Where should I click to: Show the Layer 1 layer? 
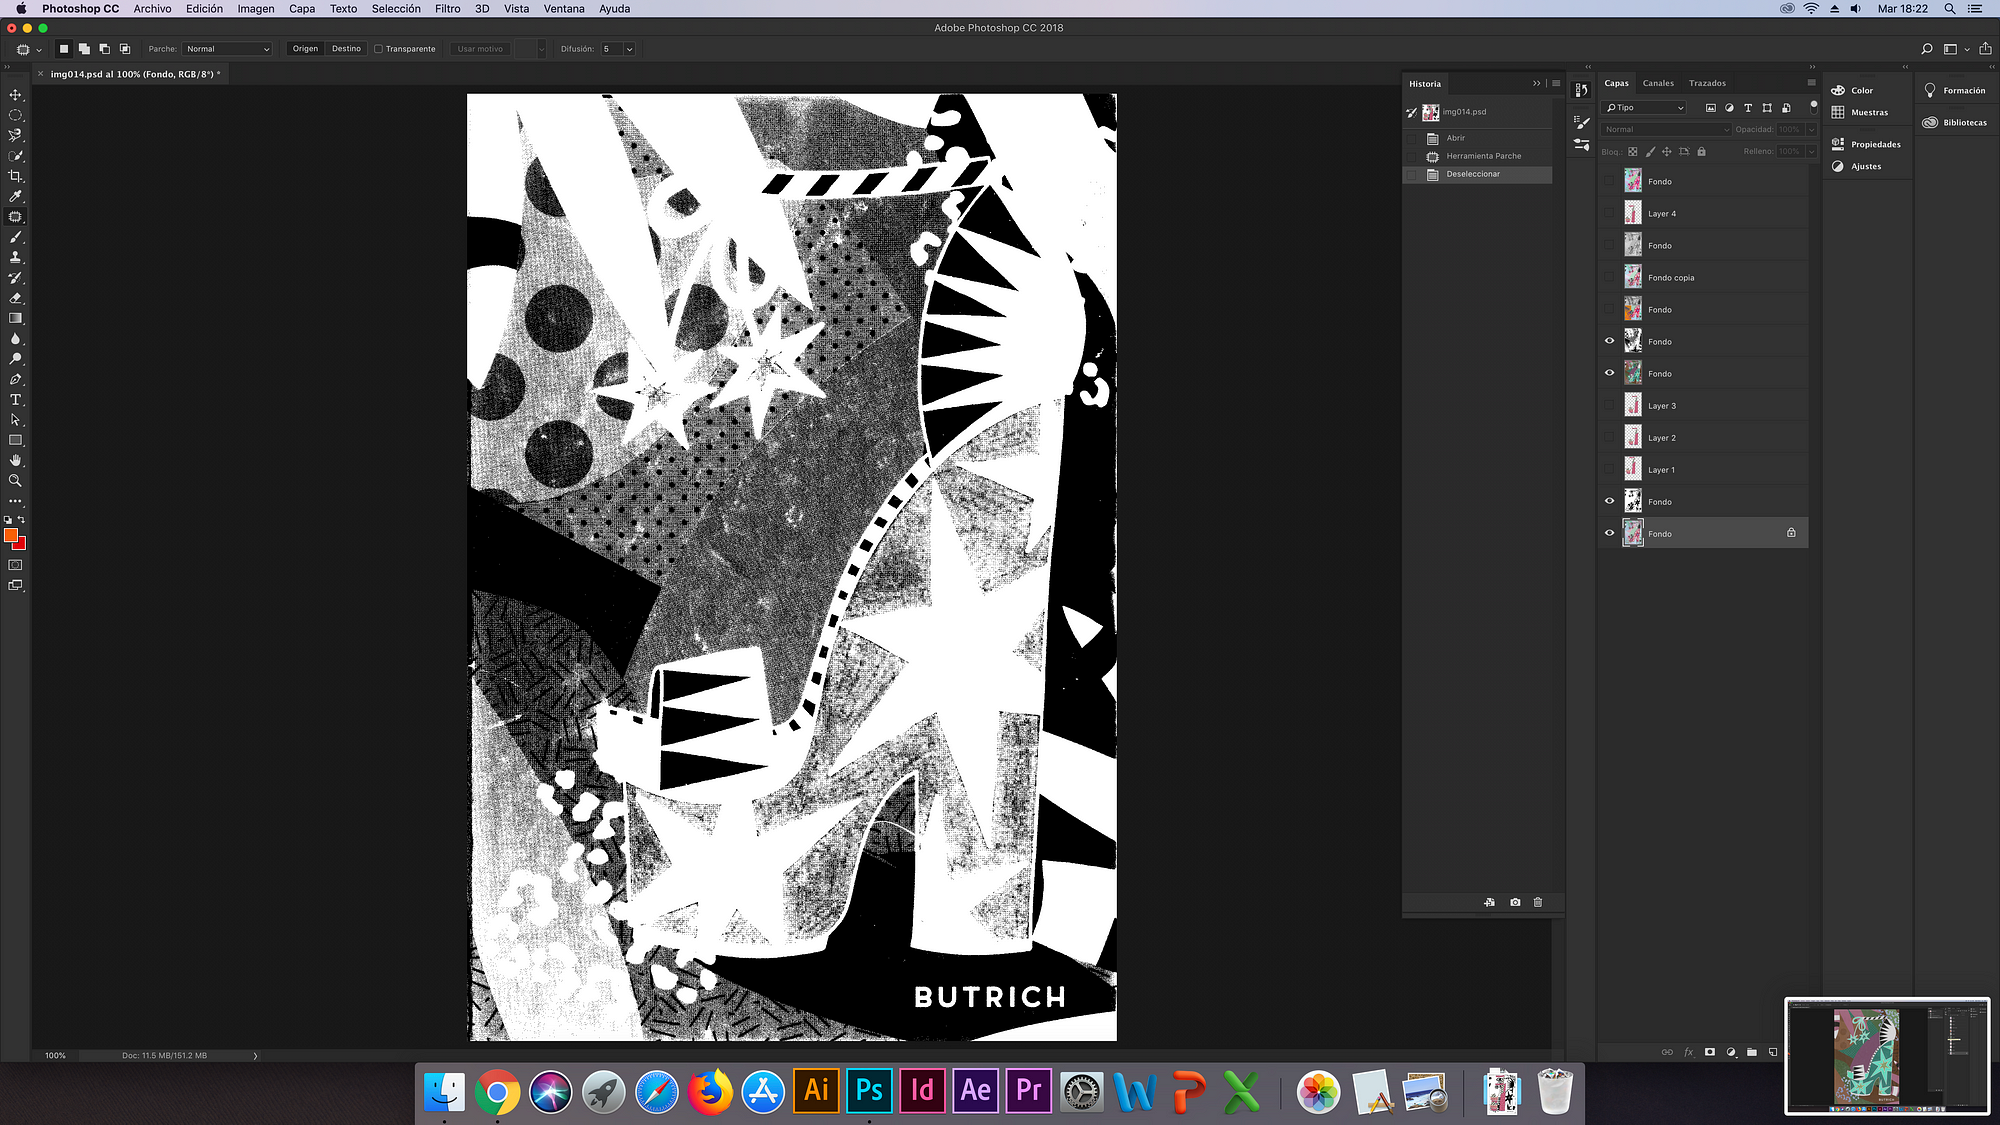pyautogui.click(x=1609, y=469)
